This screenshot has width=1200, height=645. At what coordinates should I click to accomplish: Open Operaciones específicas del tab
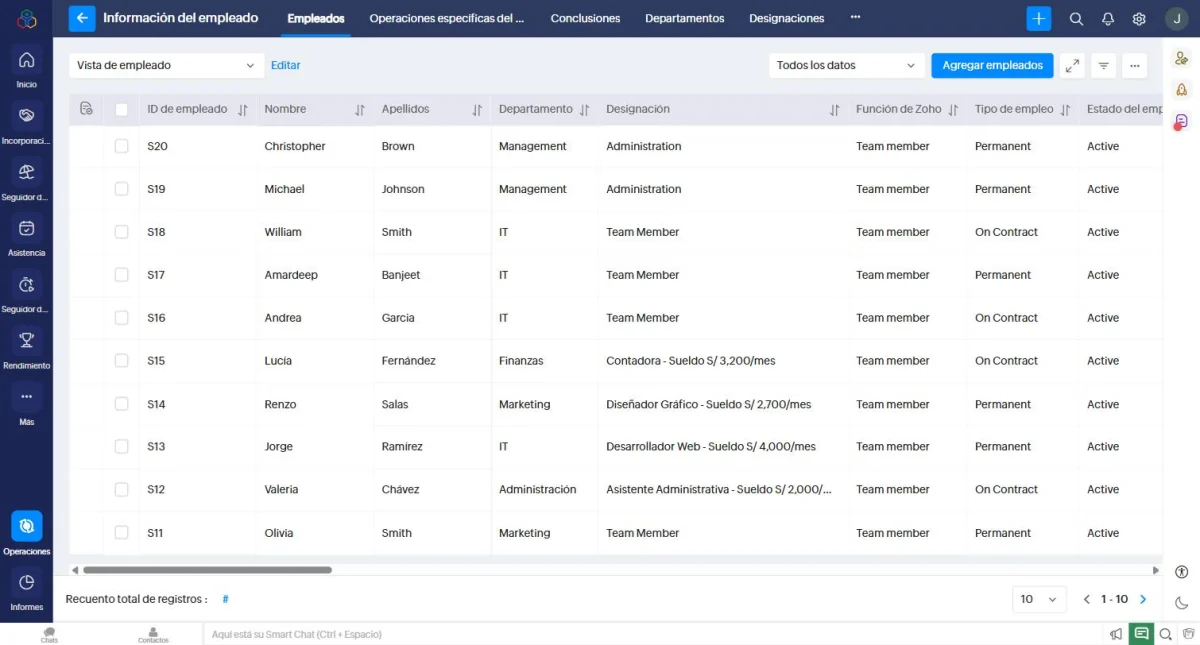click(447, 18)
